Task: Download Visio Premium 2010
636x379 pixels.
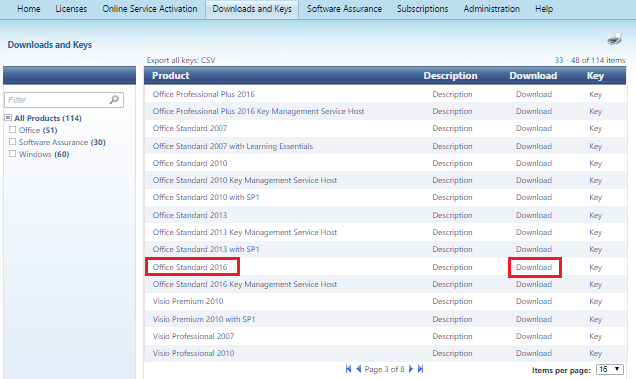Action: click(534, 301)
